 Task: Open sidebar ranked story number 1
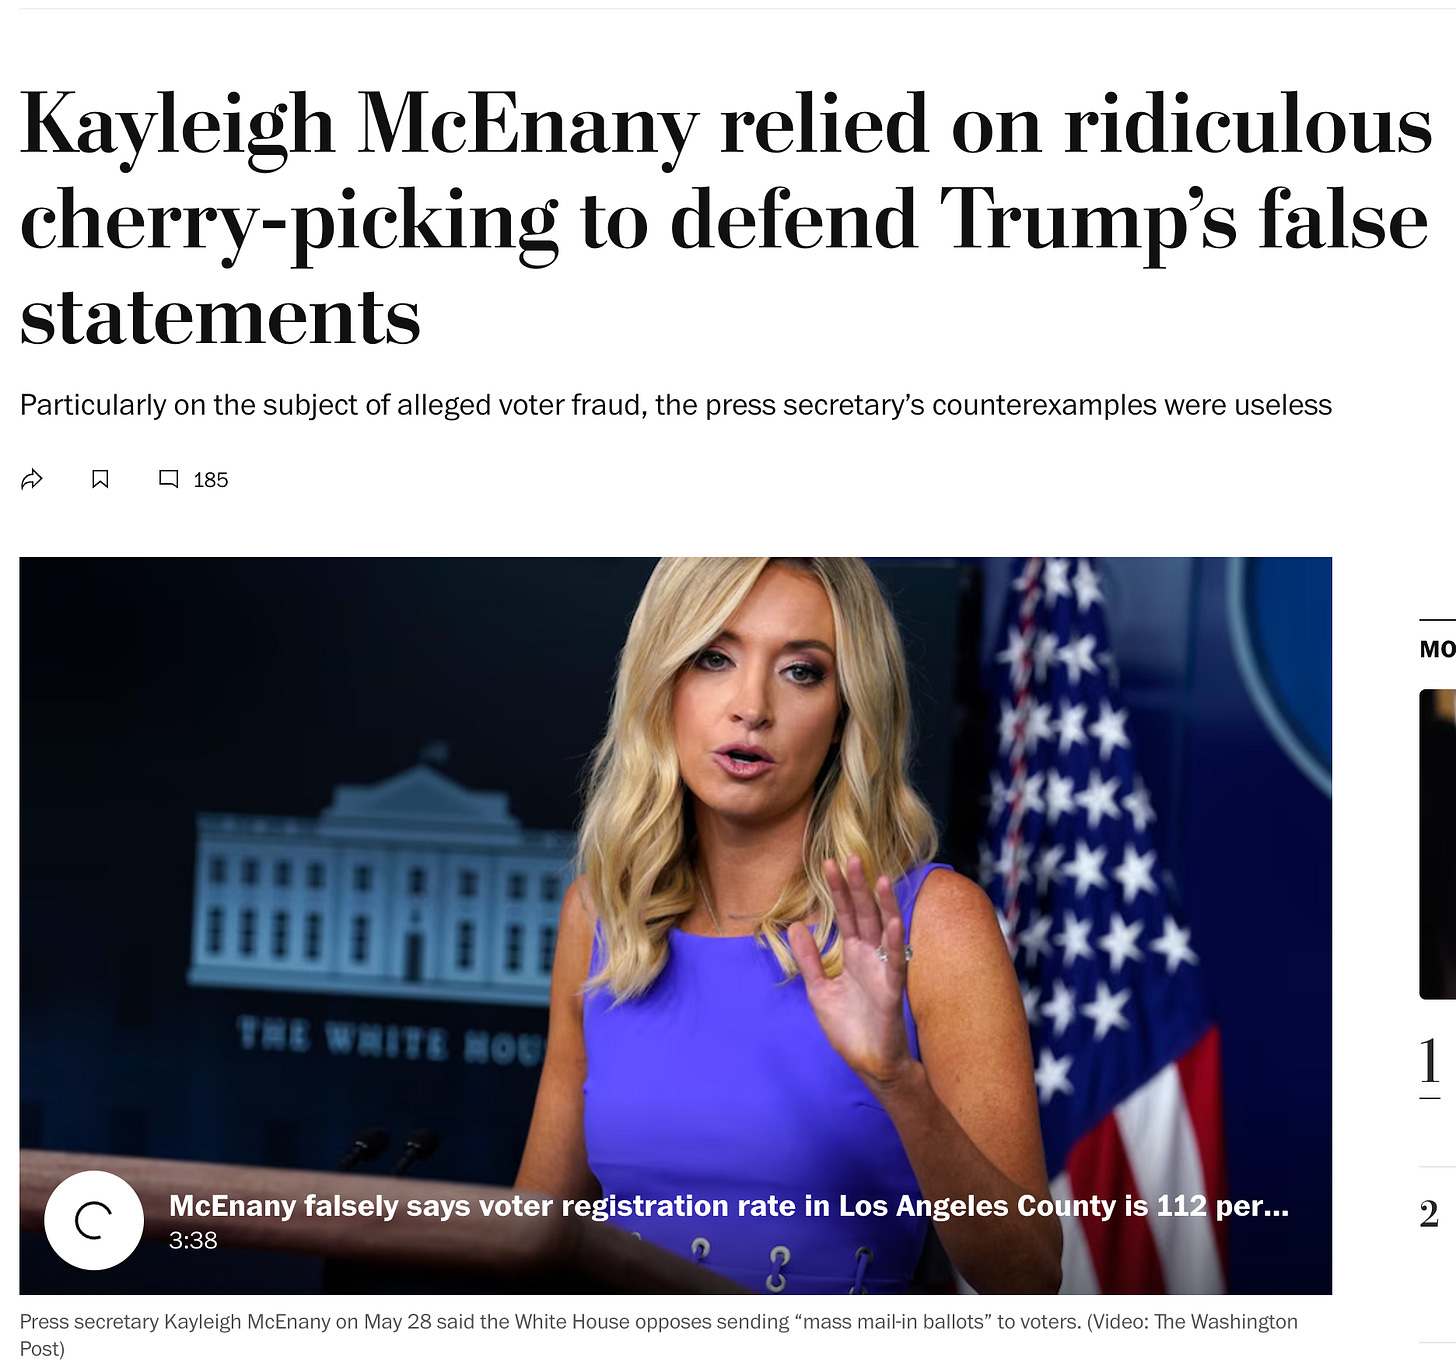[1431, 1060]
